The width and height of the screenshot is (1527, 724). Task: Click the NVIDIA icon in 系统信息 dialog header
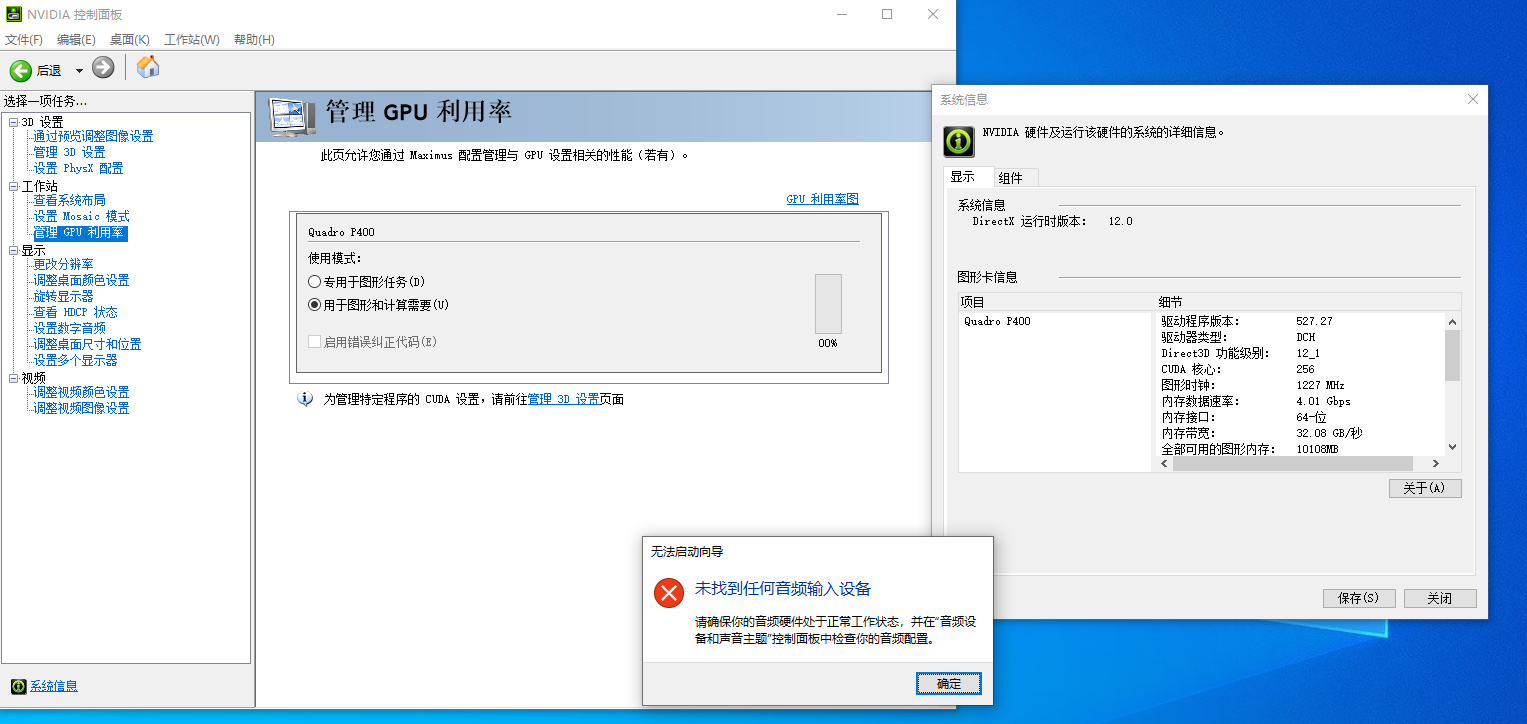point(959,141)
